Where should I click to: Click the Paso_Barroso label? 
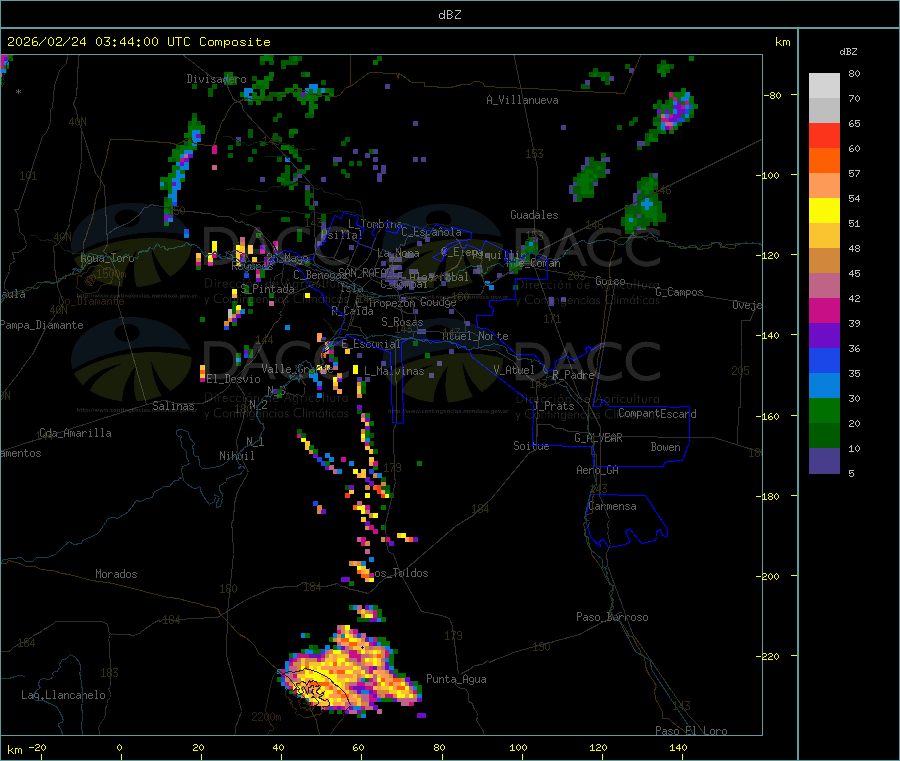[x=612, y=618]
